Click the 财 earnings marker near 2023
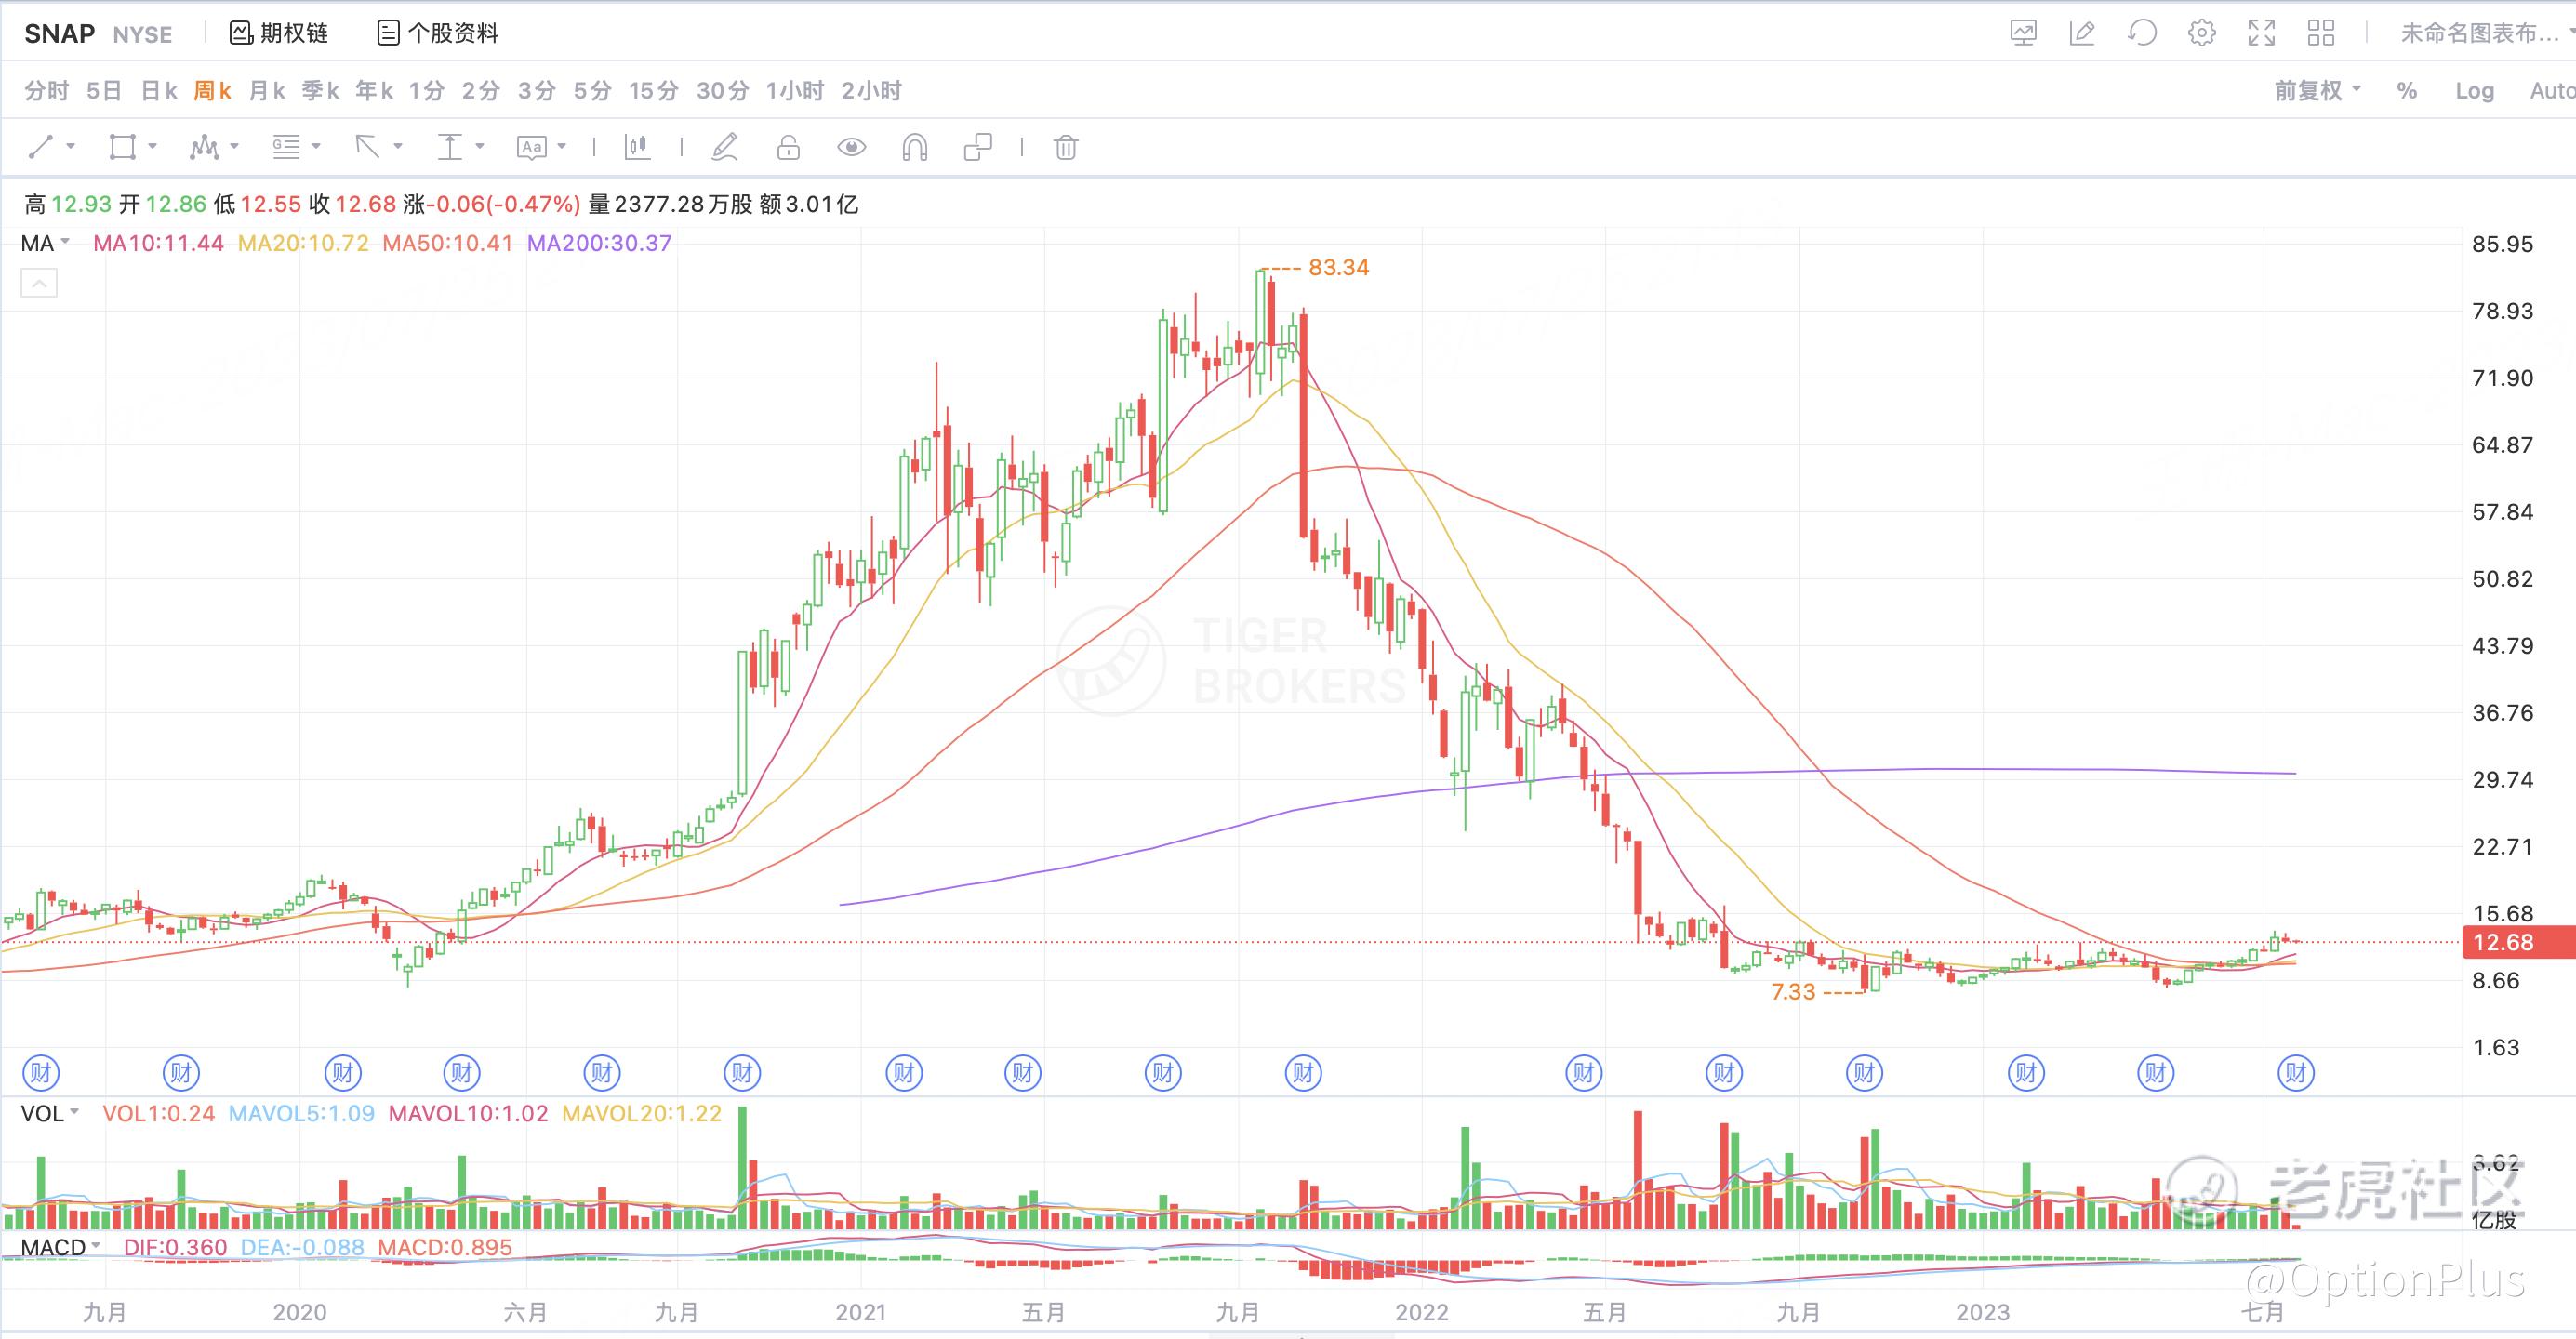Image resolution: width=2576 pixels, height=1339 pixels. [2026, 1073]
